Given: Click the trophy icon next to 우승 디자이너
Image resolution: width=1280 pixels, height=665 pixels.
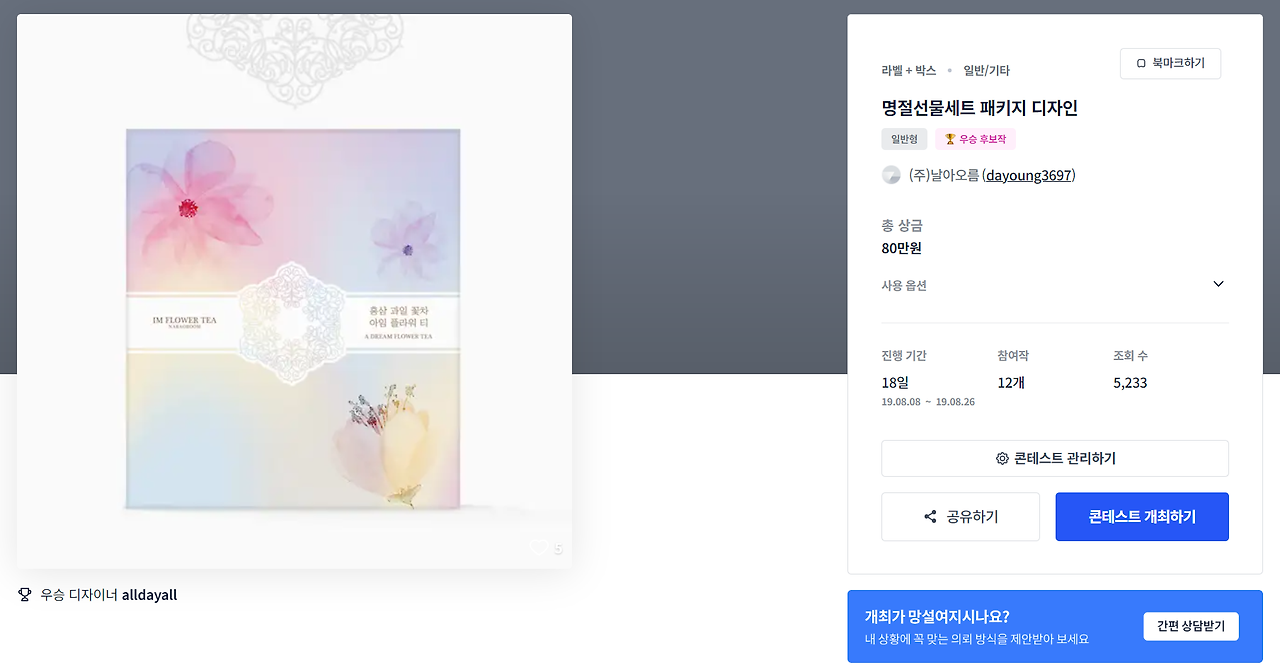Looking at the screenshot, I should click(25, 595).
